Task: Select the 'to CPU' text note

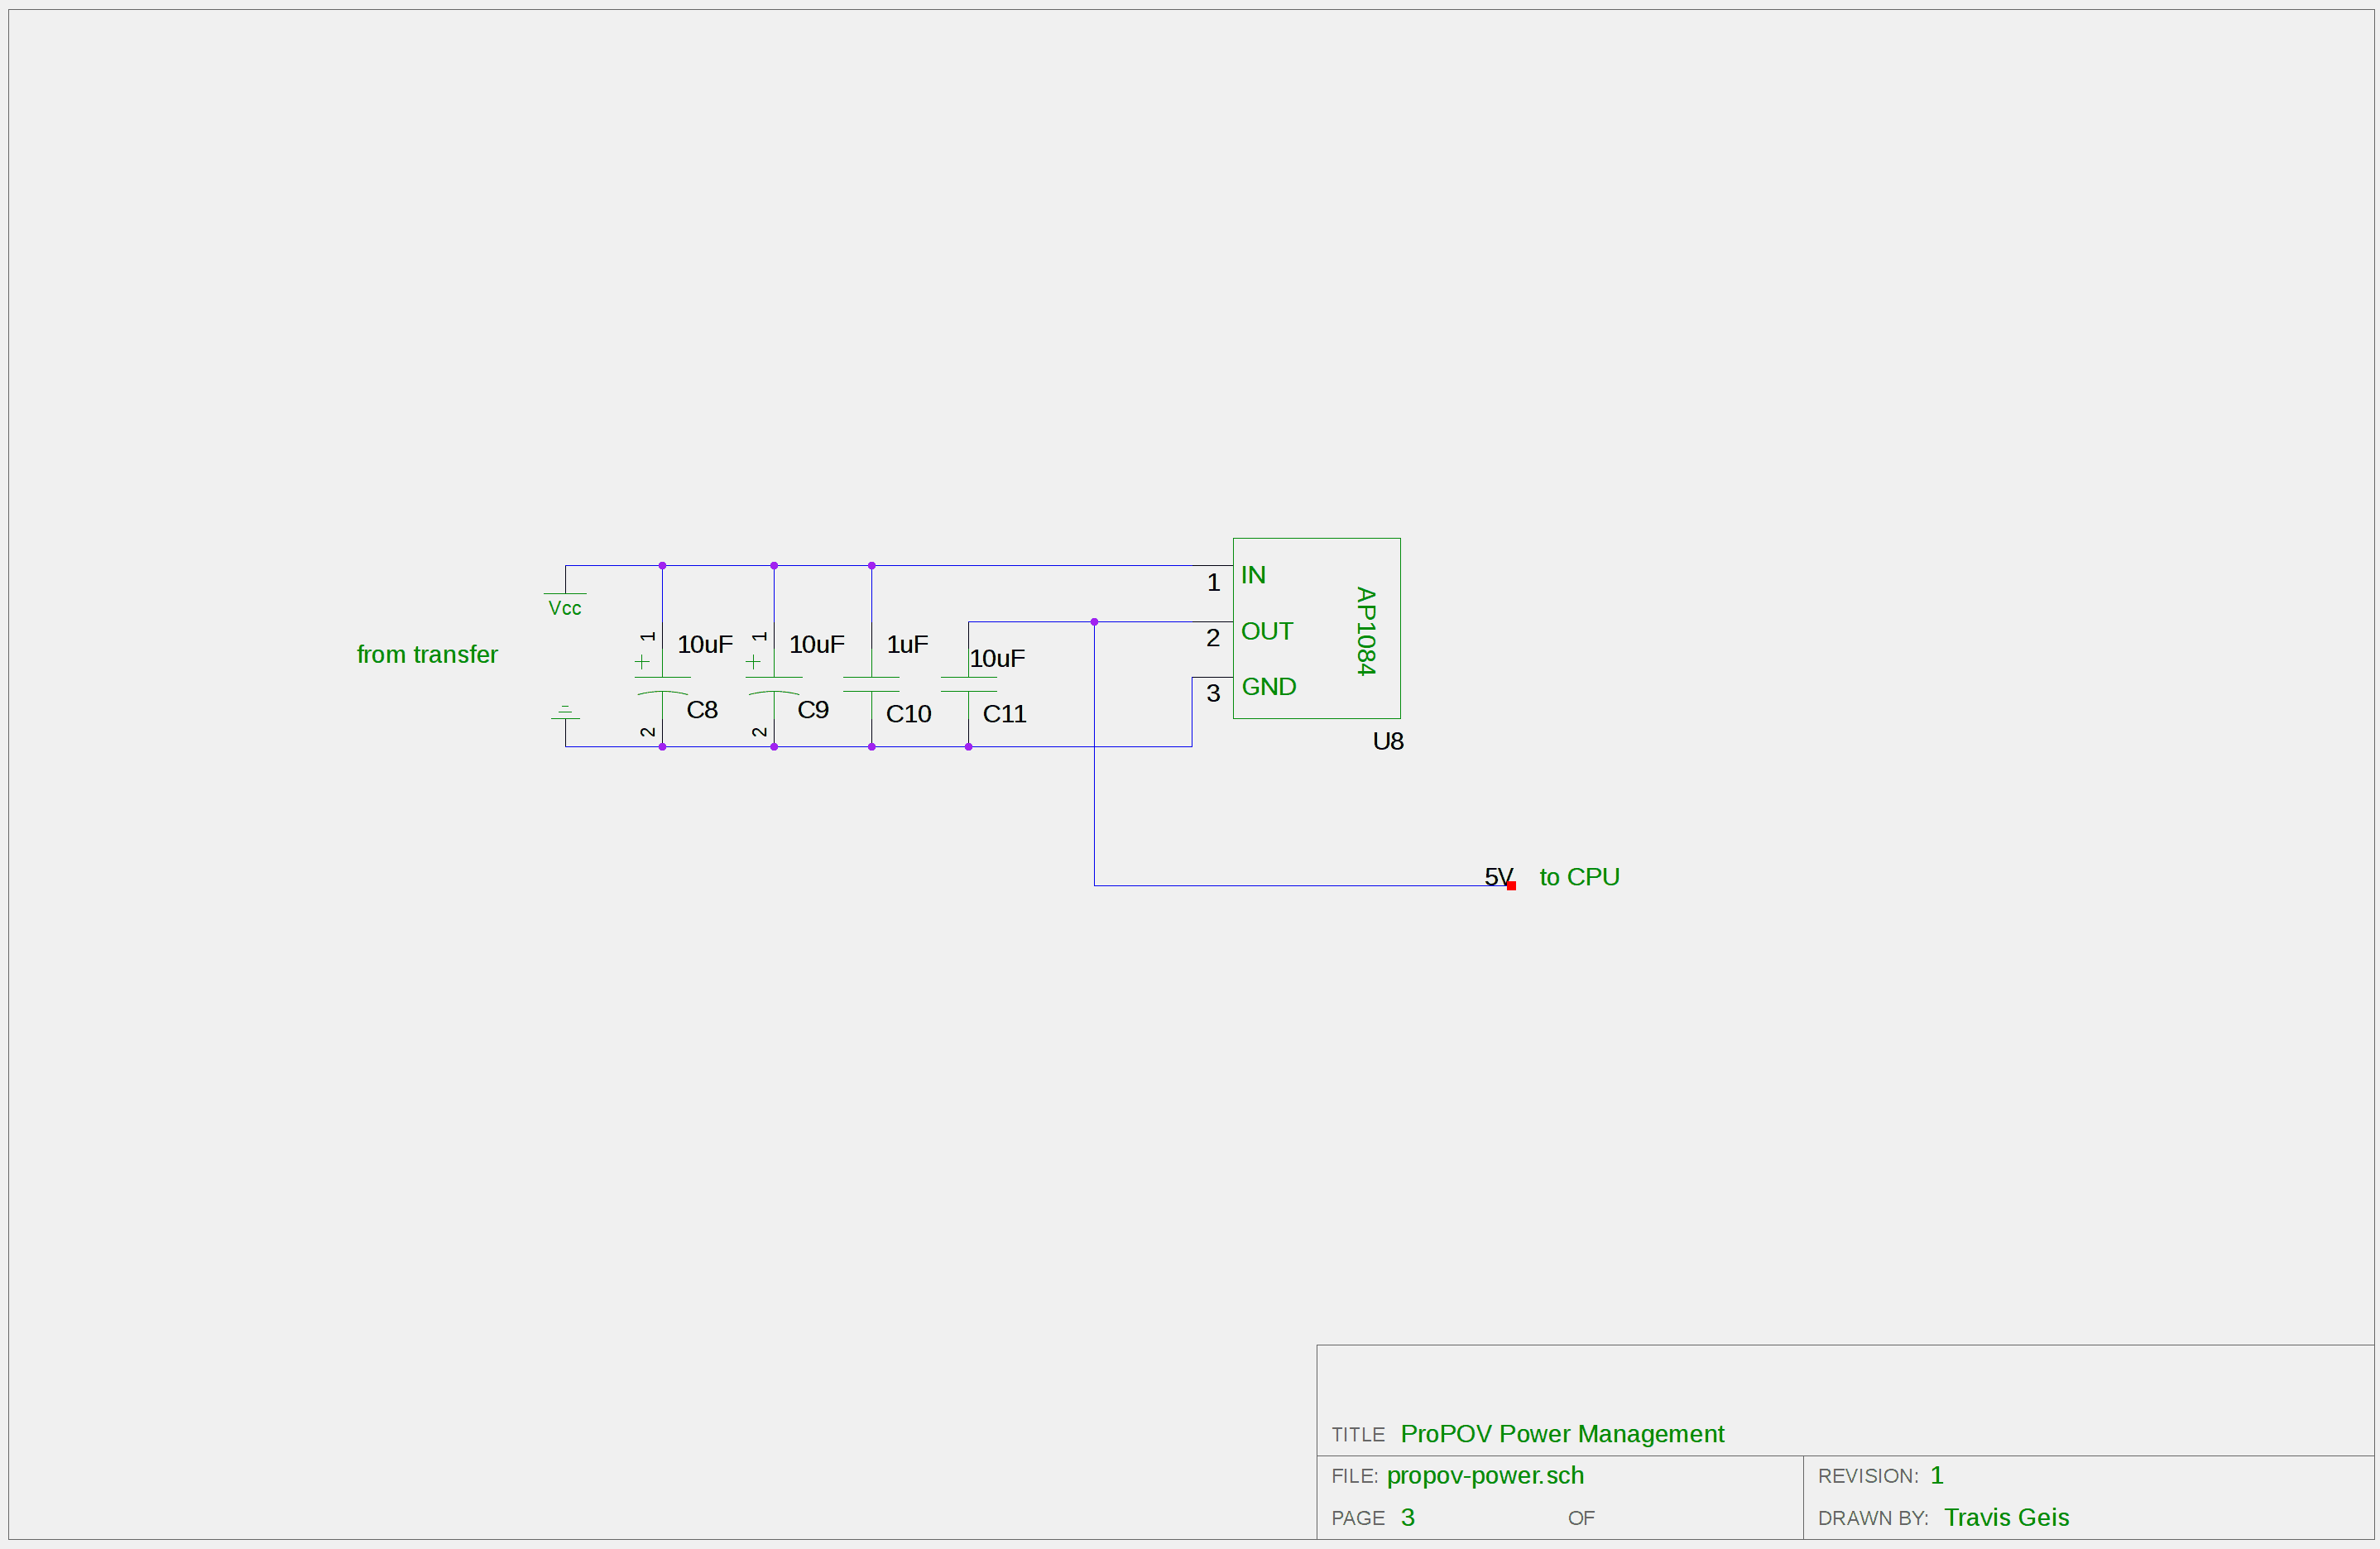Action: 1578,877
